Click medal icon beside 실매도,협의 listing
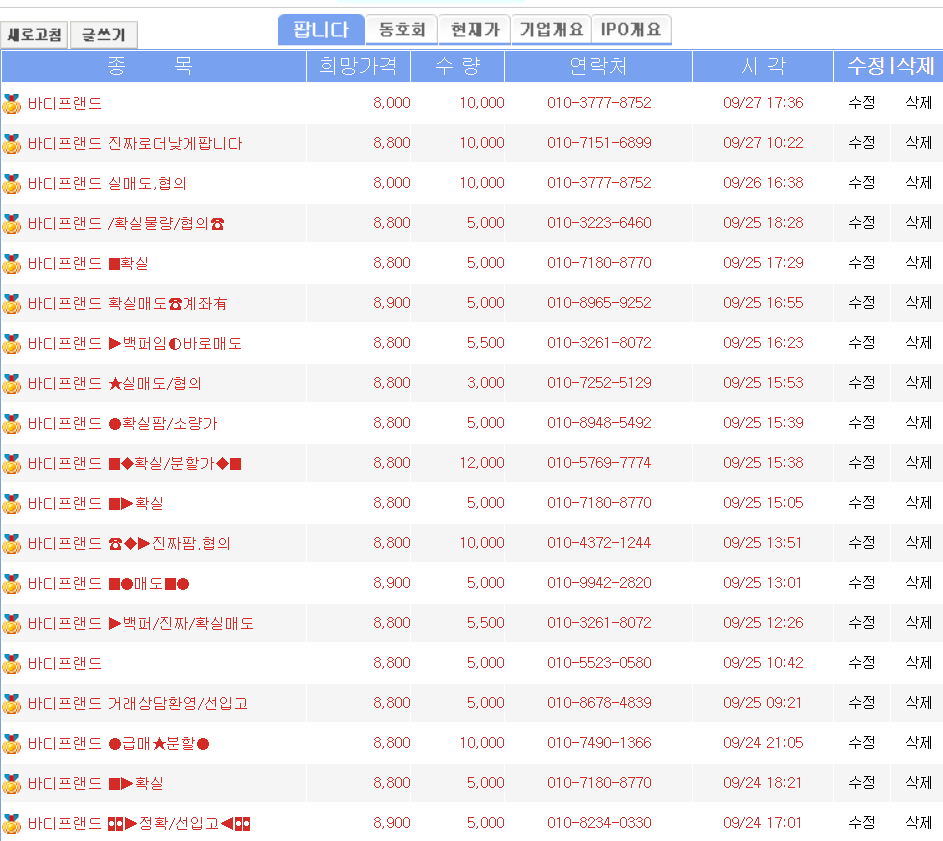Viewport: 943px width, 841px height. [x=11, y=183]
